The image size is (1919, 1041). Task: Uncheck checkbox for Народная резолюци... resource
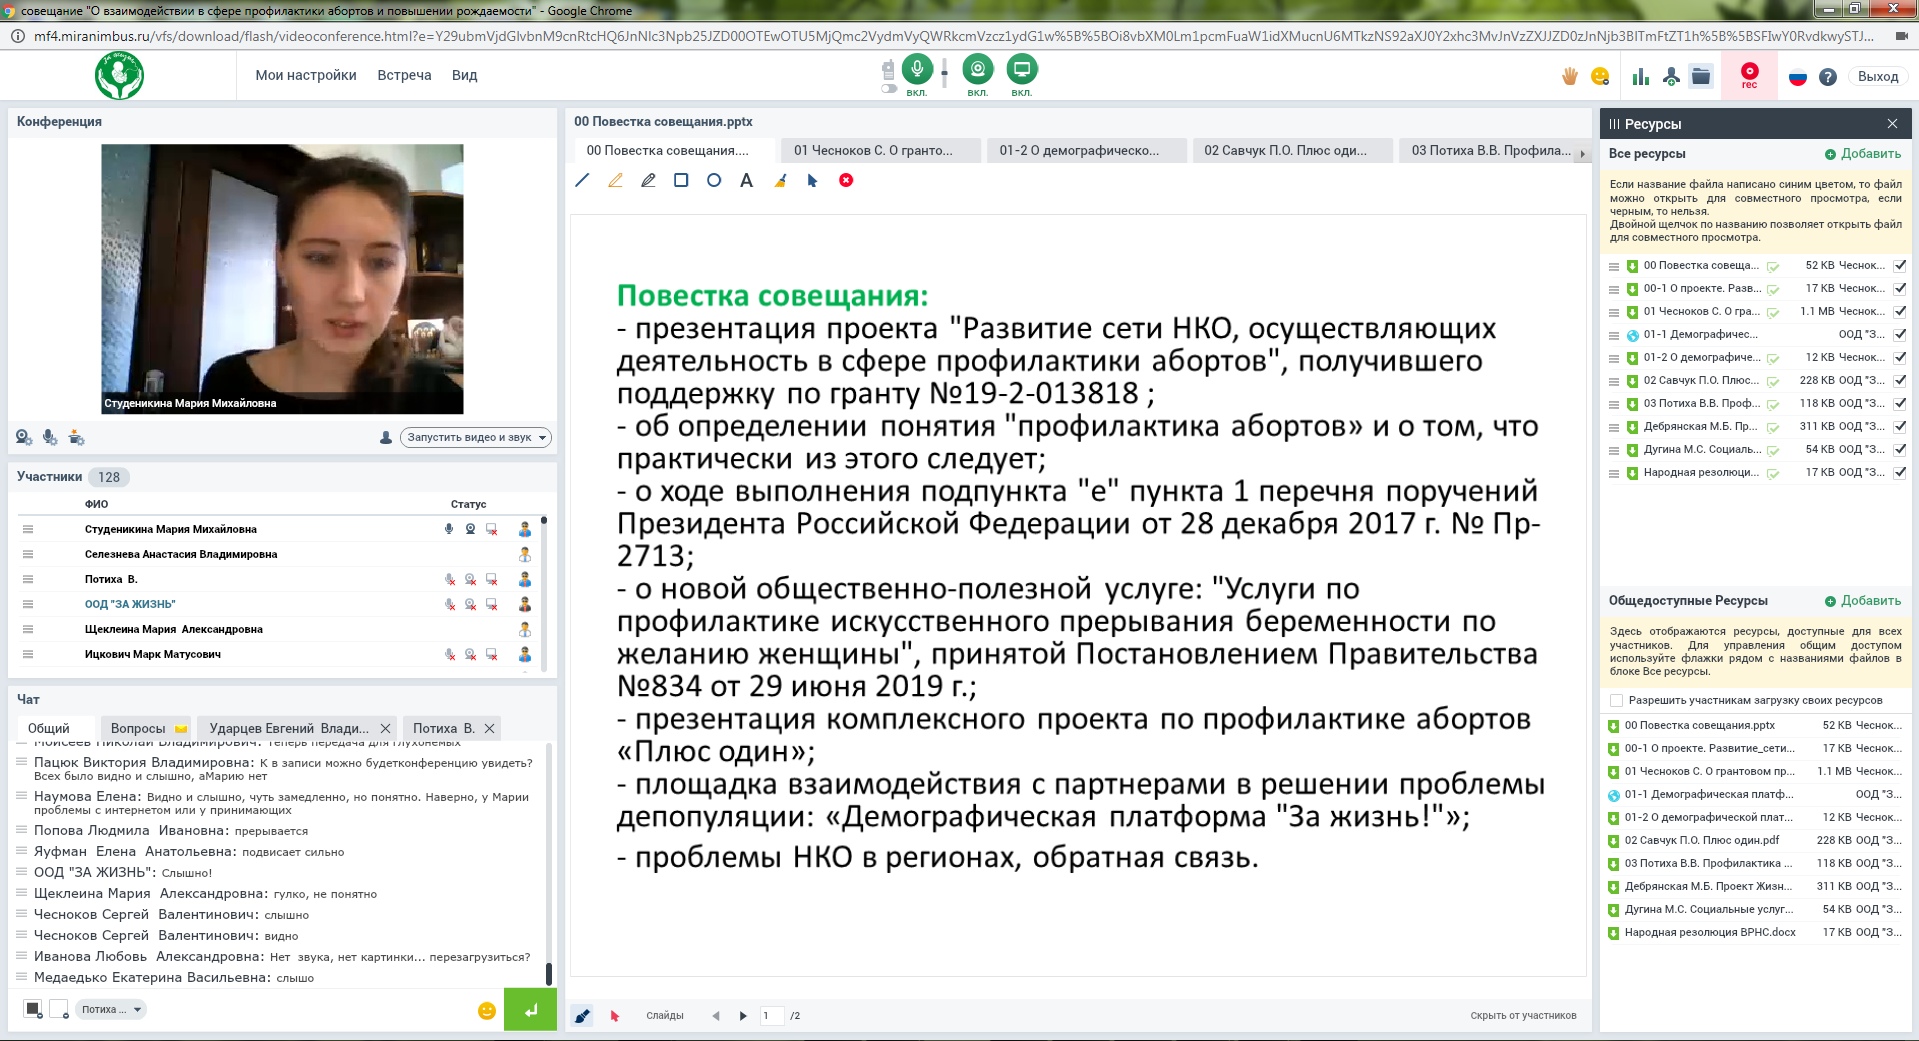coord(1899,473)
